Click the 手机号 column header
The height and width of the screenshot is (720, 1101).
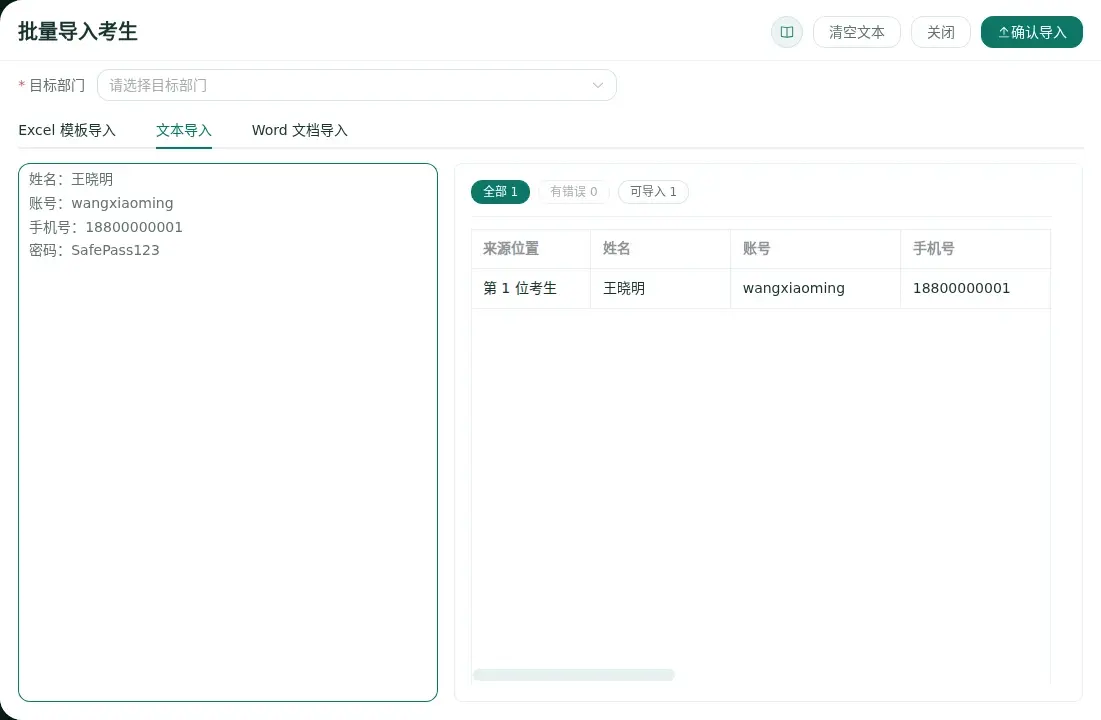pos(975,249)
